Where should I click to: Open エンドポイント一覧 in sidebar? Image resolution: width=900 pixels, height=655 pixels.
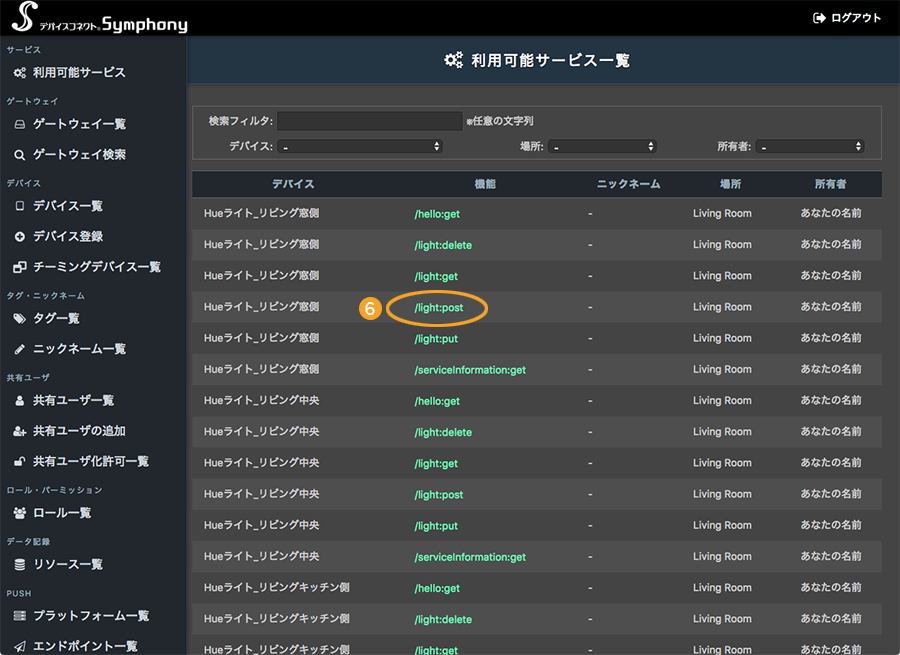click(x=85, y=646)
